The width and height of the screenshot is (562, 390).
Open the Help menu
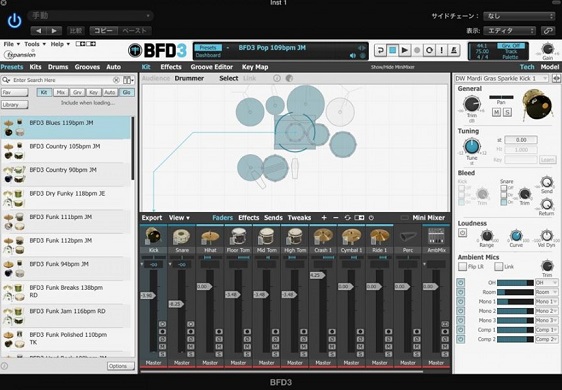(60, 44)
